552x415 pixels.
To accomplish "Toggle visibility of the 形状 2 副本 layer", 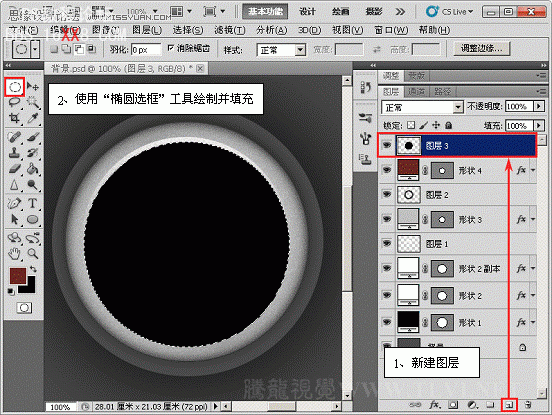I will pyautogui.click(x=387, y=268).
